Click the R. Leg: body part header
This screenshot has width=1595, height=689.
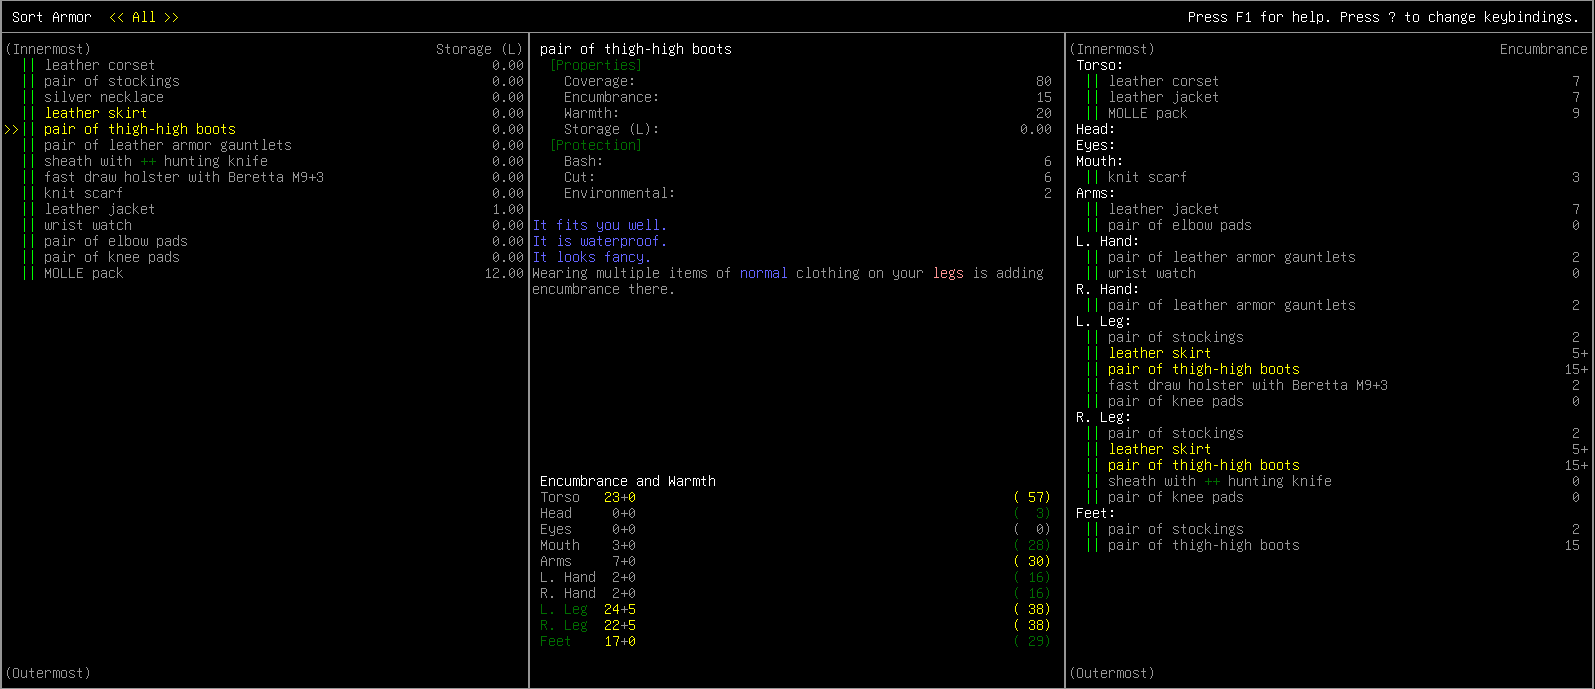coord(1104,417)
